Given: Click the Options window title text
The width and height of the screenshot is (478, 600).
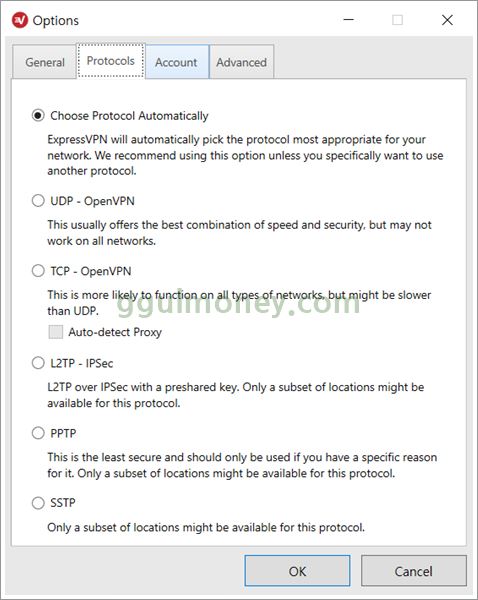Looking at the screenshot, I should [56, 20].
